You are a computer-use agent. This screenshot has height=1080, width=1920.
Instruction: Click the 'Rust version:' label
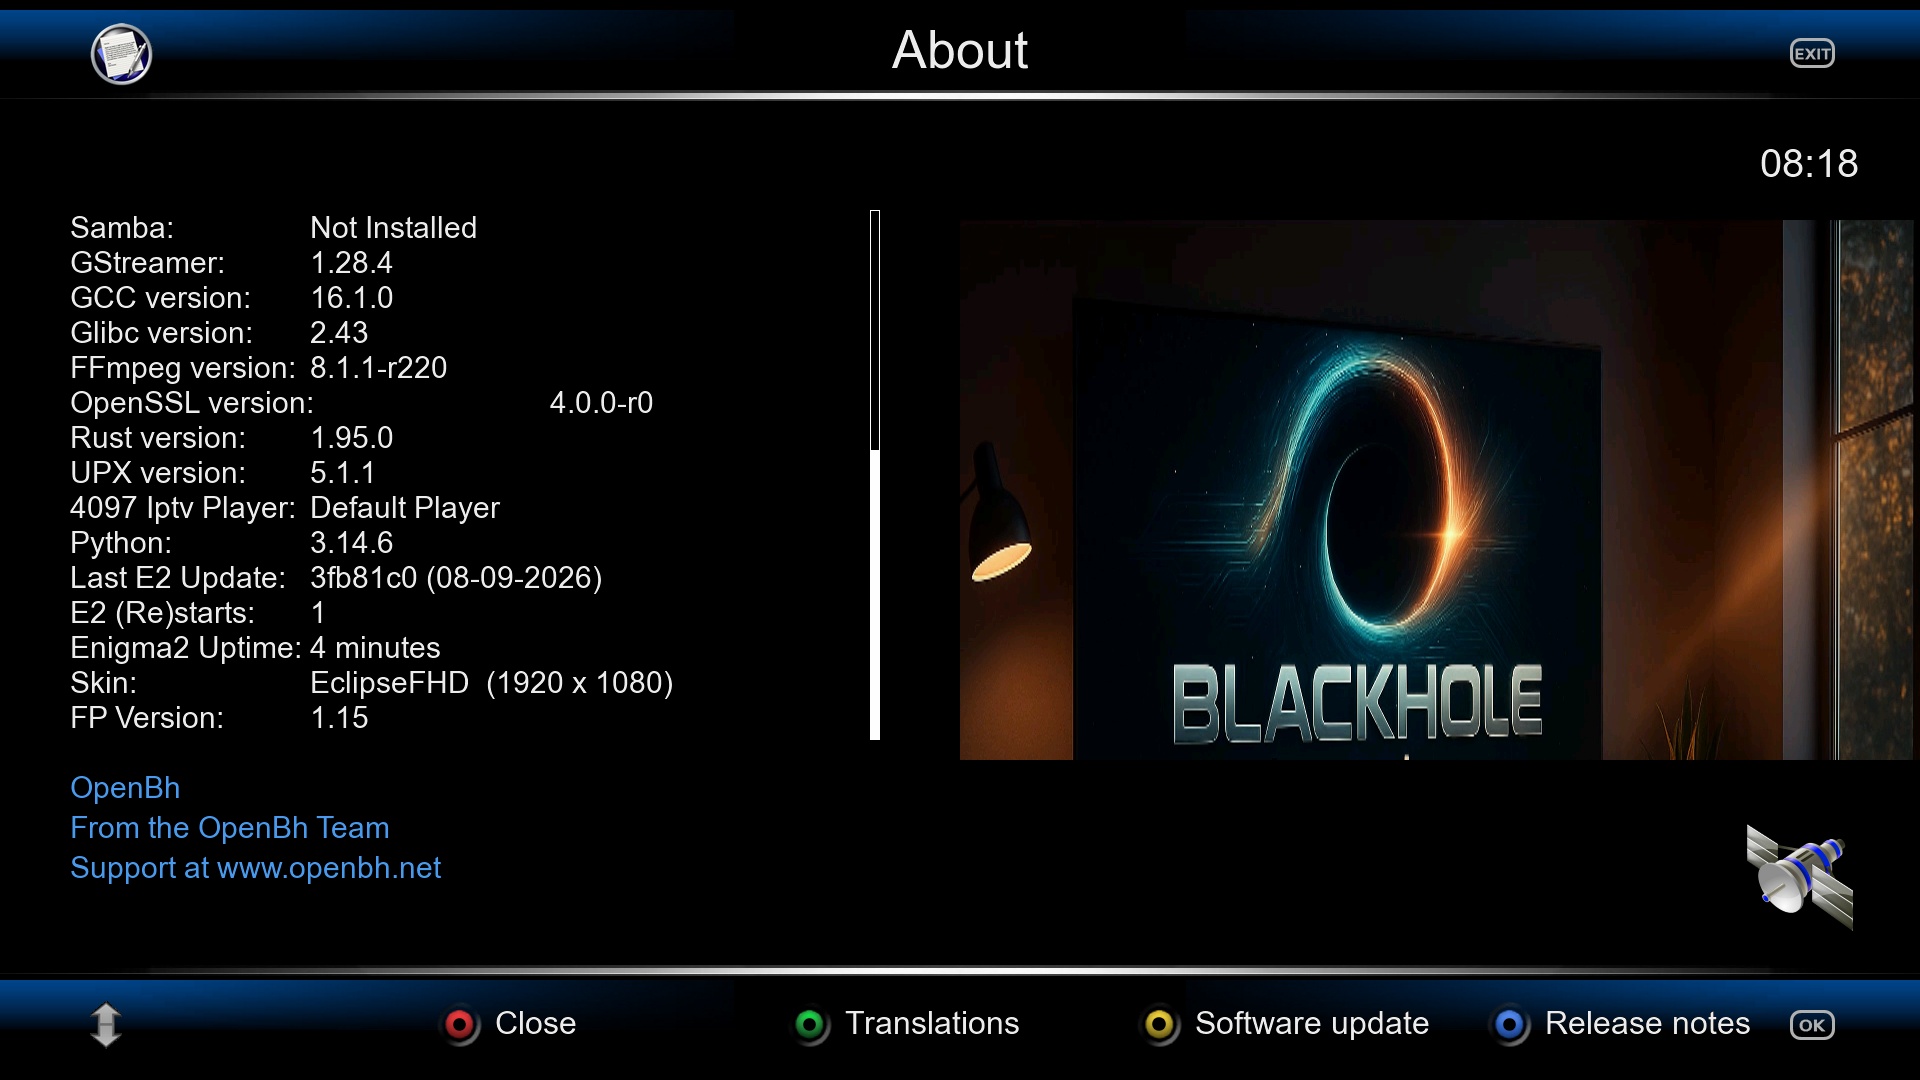pyautogui.click(x=158, y=438)
